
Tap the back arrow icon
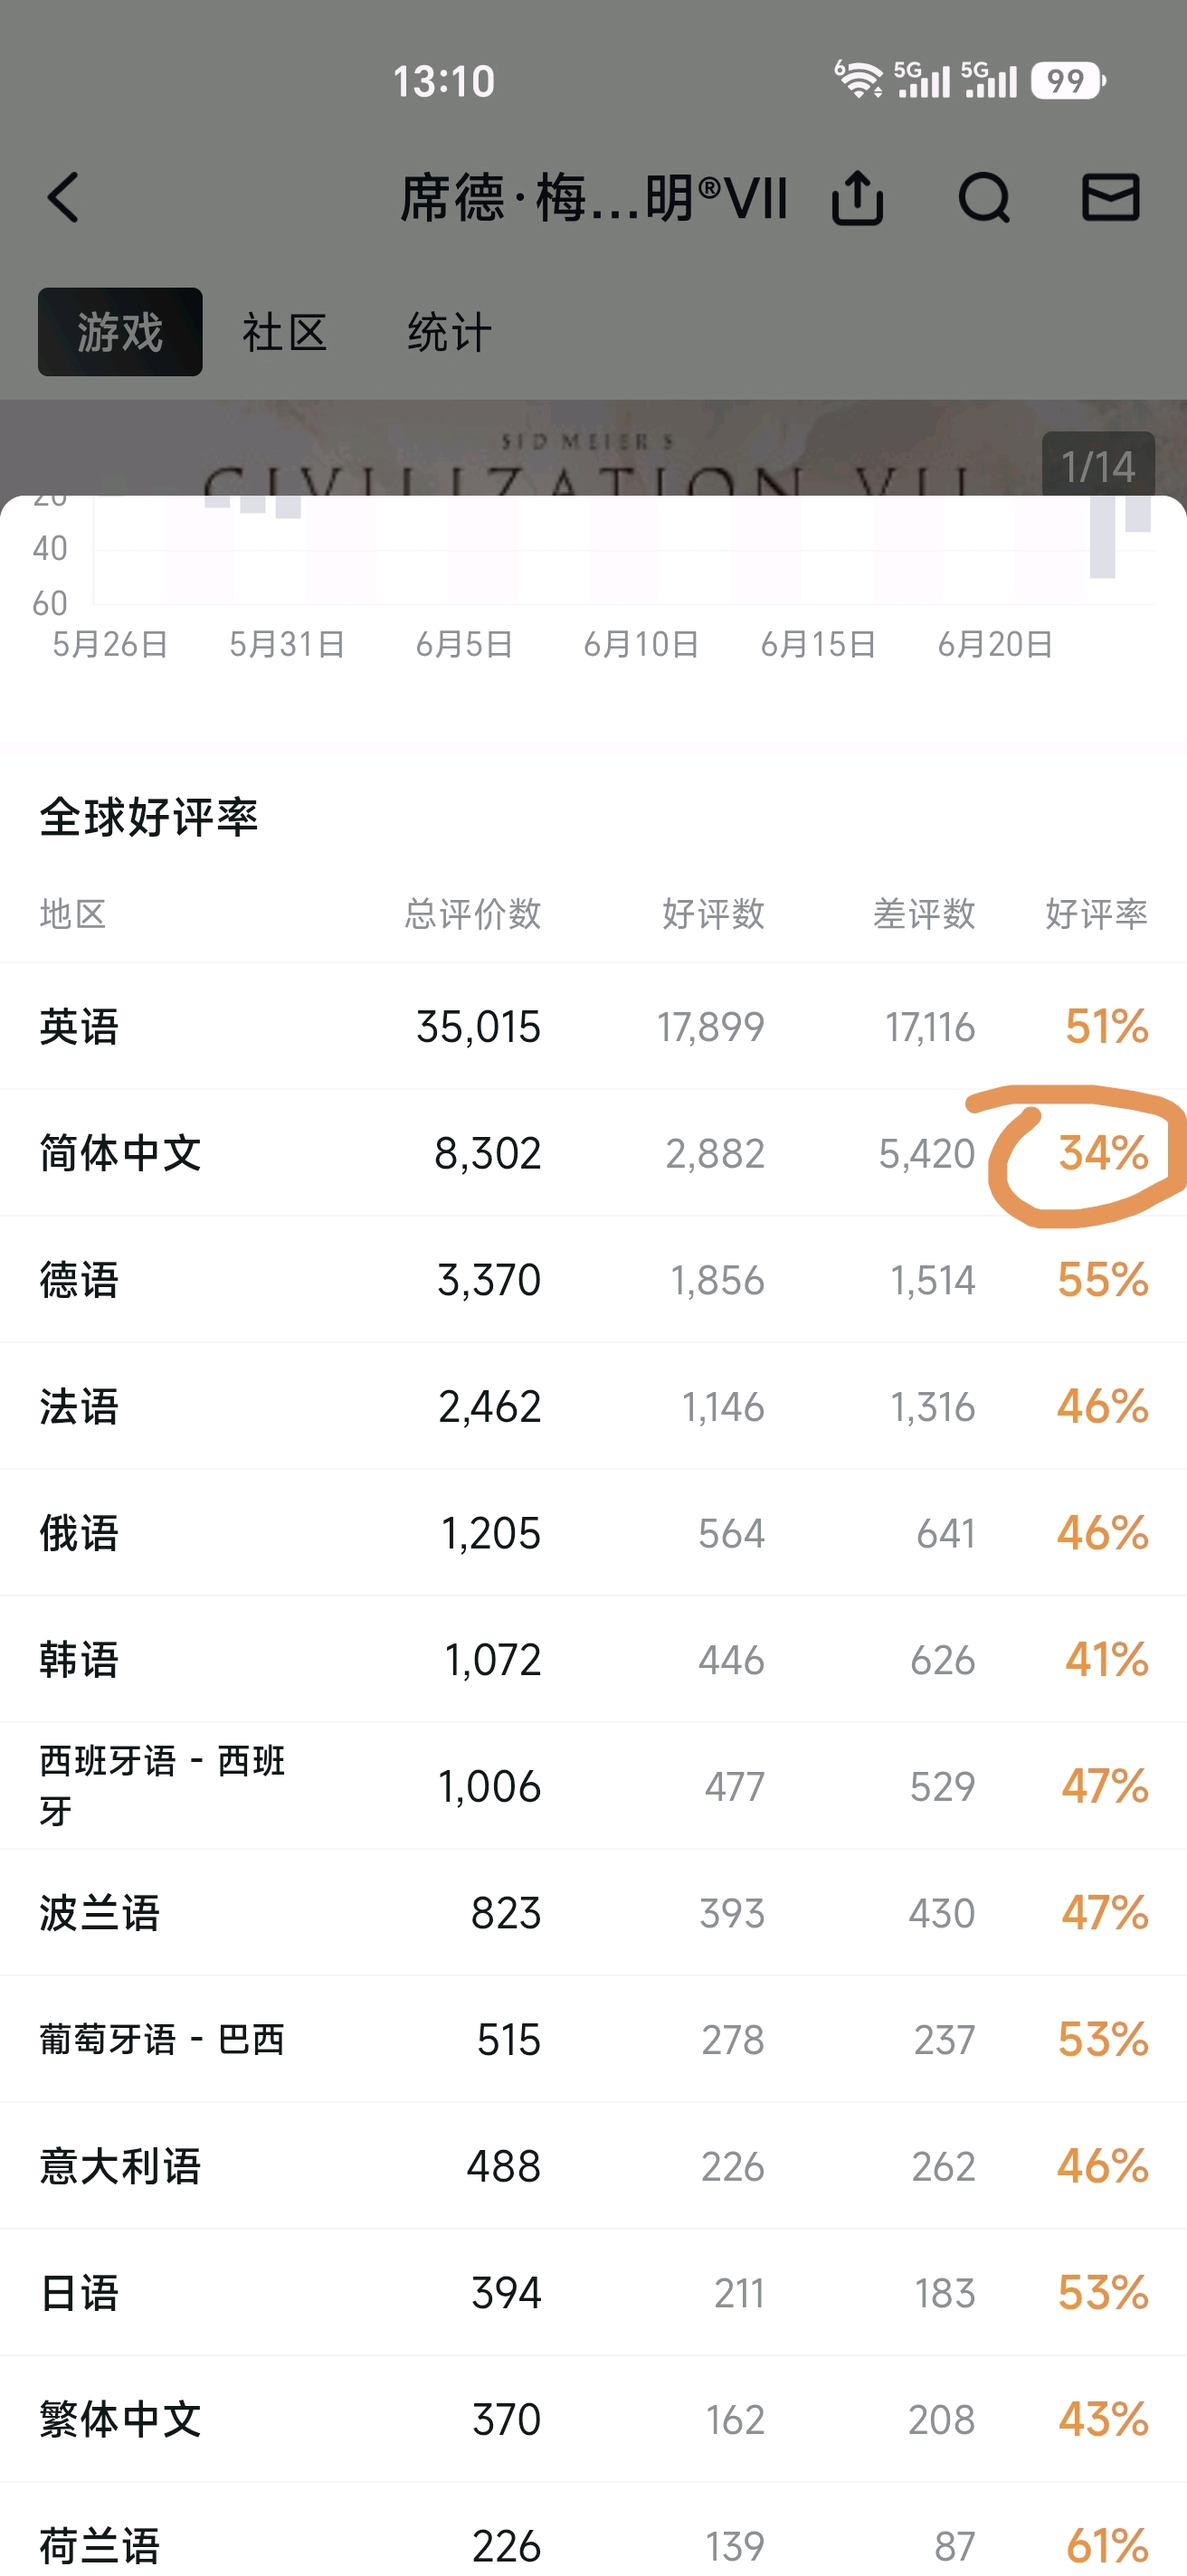tap(62, 197)
